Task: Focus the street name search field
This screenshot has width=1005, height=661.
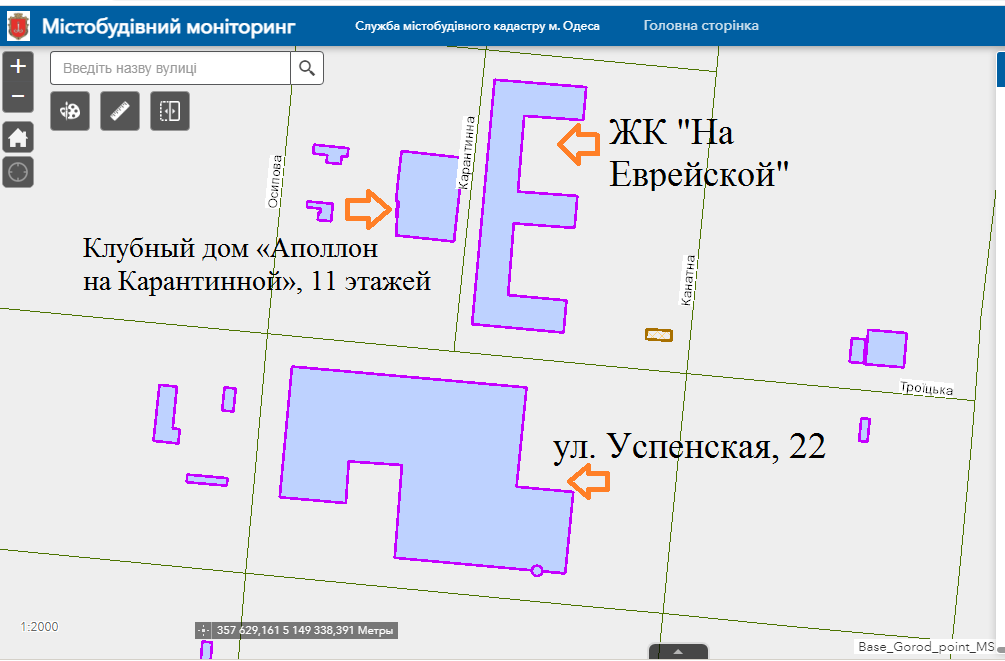Action: click(x=170, y=68)
